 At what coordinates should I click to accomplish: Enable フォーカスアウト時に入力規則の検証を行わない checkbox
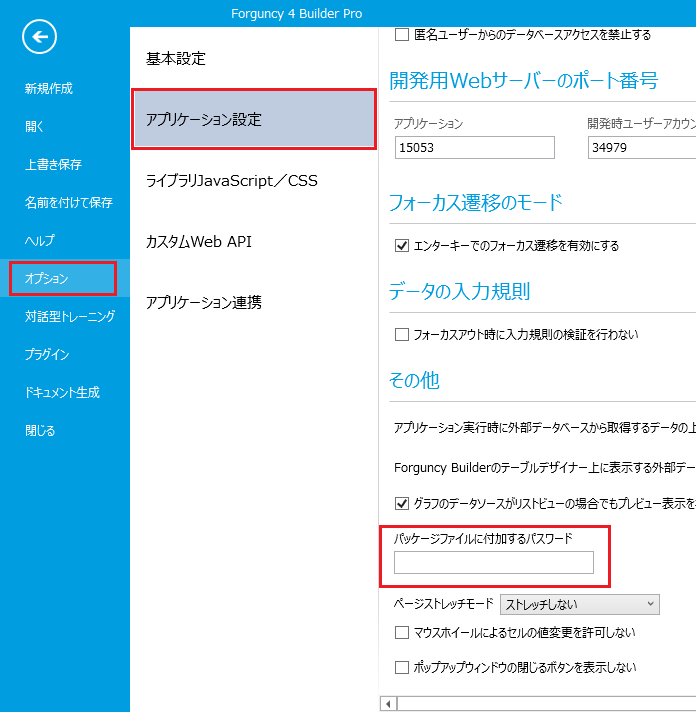pos(402,335)
